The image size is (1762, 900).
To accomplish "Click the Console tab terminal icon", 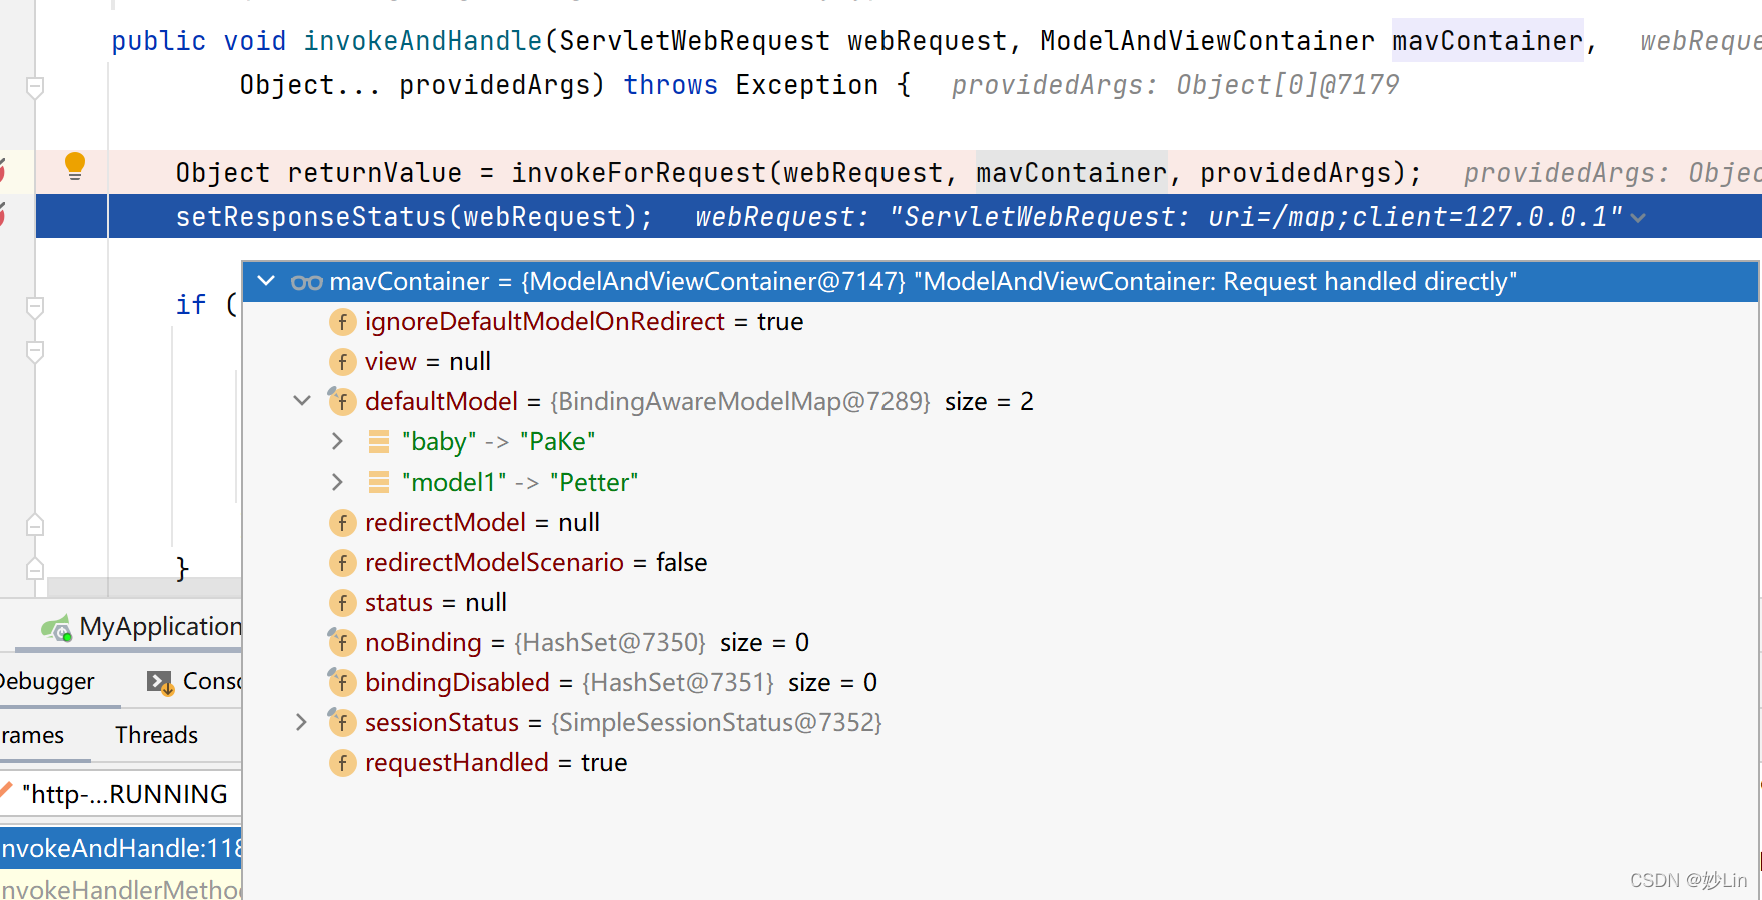I will [158, 681].
